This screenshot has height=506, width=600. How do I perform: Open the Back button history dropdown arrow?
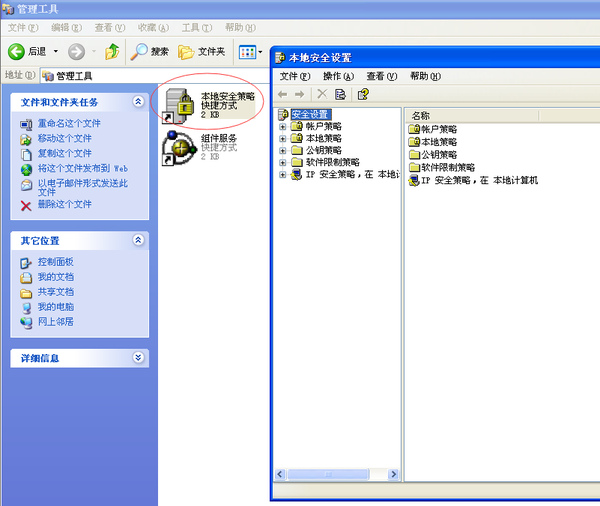[x=56, y=51]
